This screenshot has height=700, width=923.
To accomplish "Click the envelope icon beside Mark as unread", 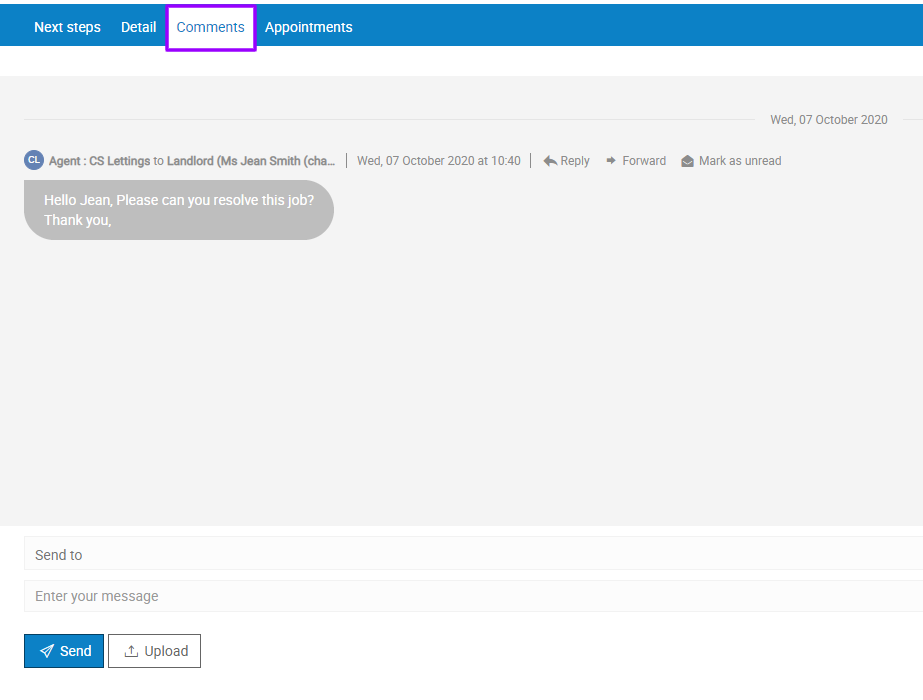I will pyautogui.click(x=686, y=160).
